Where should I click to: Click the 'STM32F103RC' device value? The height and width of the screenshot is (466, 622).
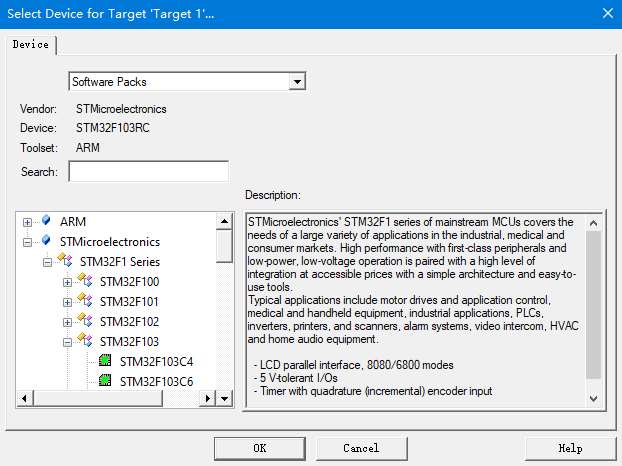[113, 128]
